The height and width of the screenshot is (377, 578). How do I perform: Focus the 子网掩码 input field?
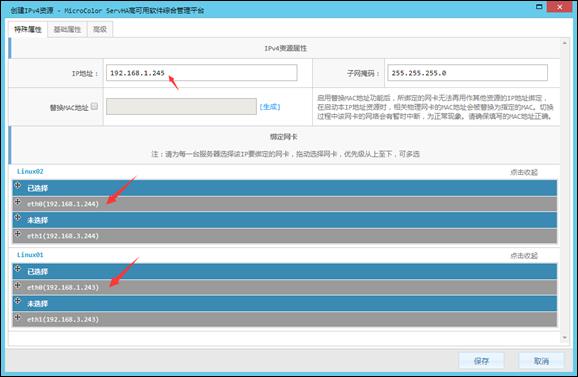(467, 73)
